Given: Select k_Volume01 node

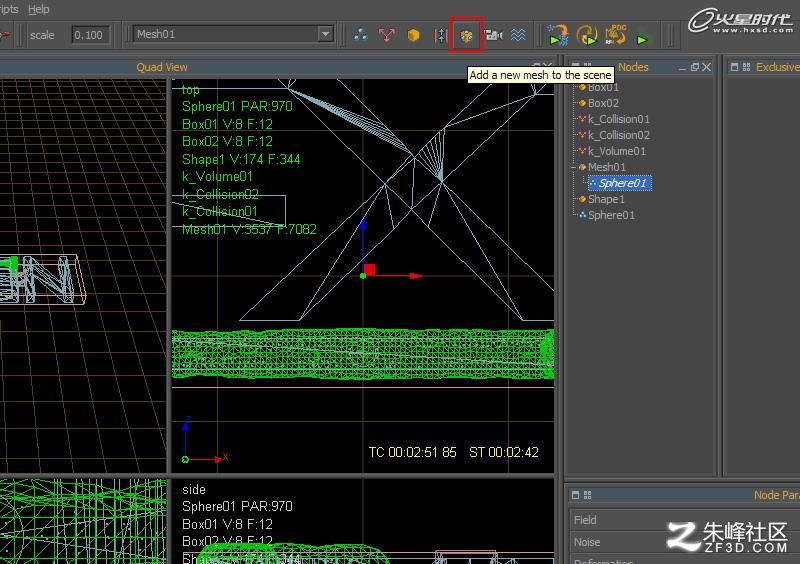Looking at the screenshot, I should 617,151.
